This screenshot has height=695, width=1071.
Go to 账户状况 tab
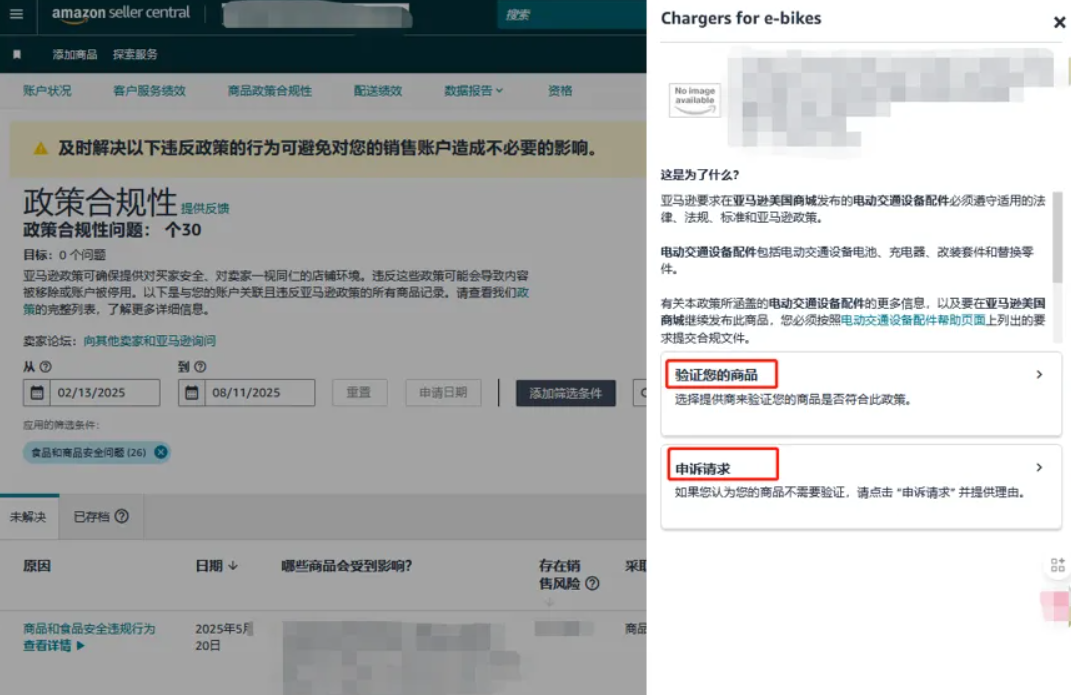(x=47, y=91)
